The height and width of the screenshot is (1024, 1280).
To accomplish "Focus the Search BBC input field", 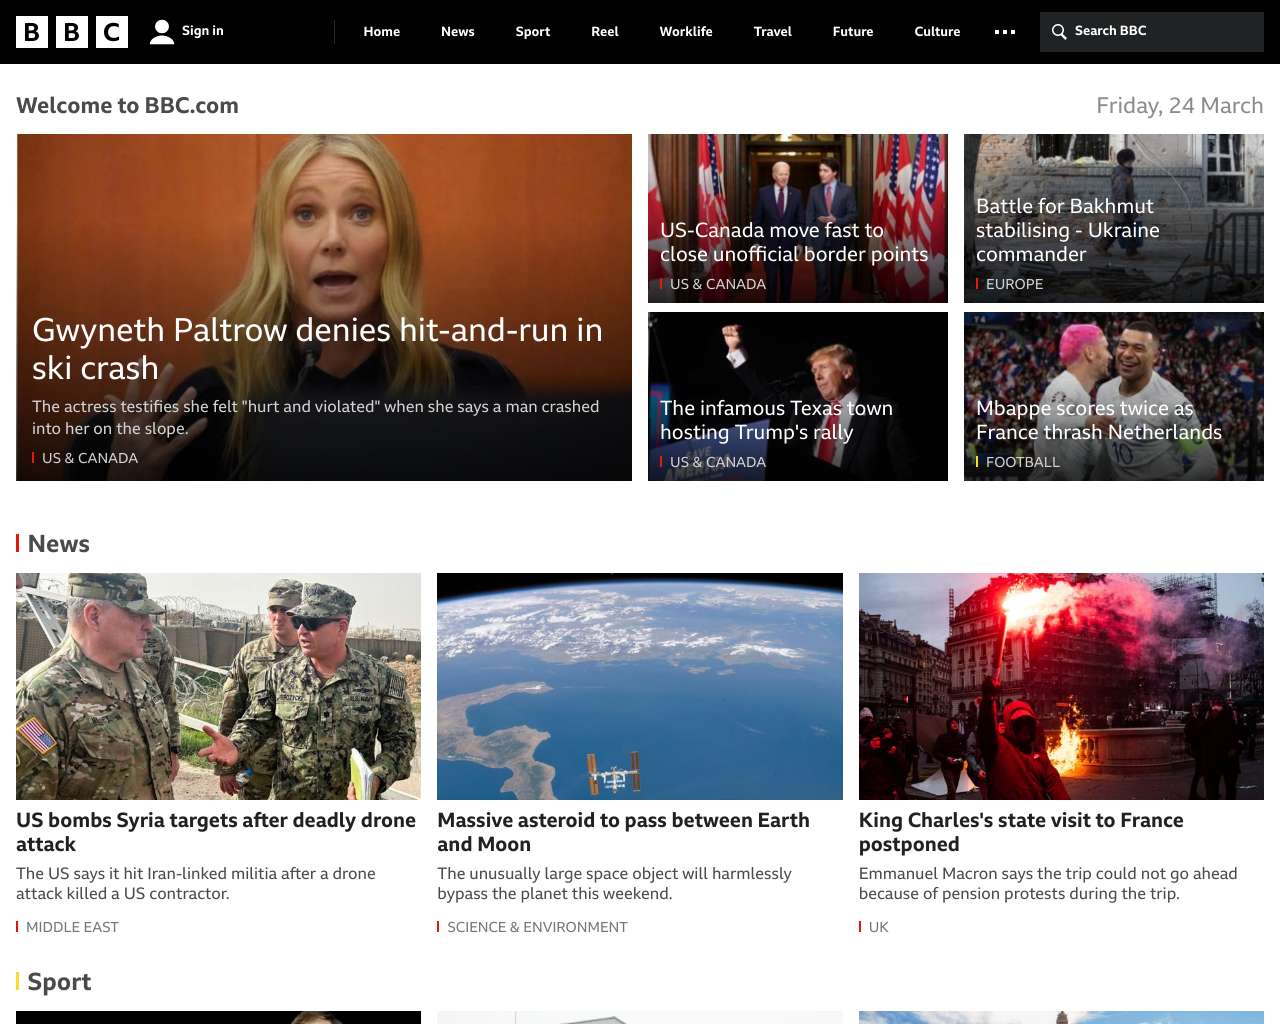I will 1152,32.
